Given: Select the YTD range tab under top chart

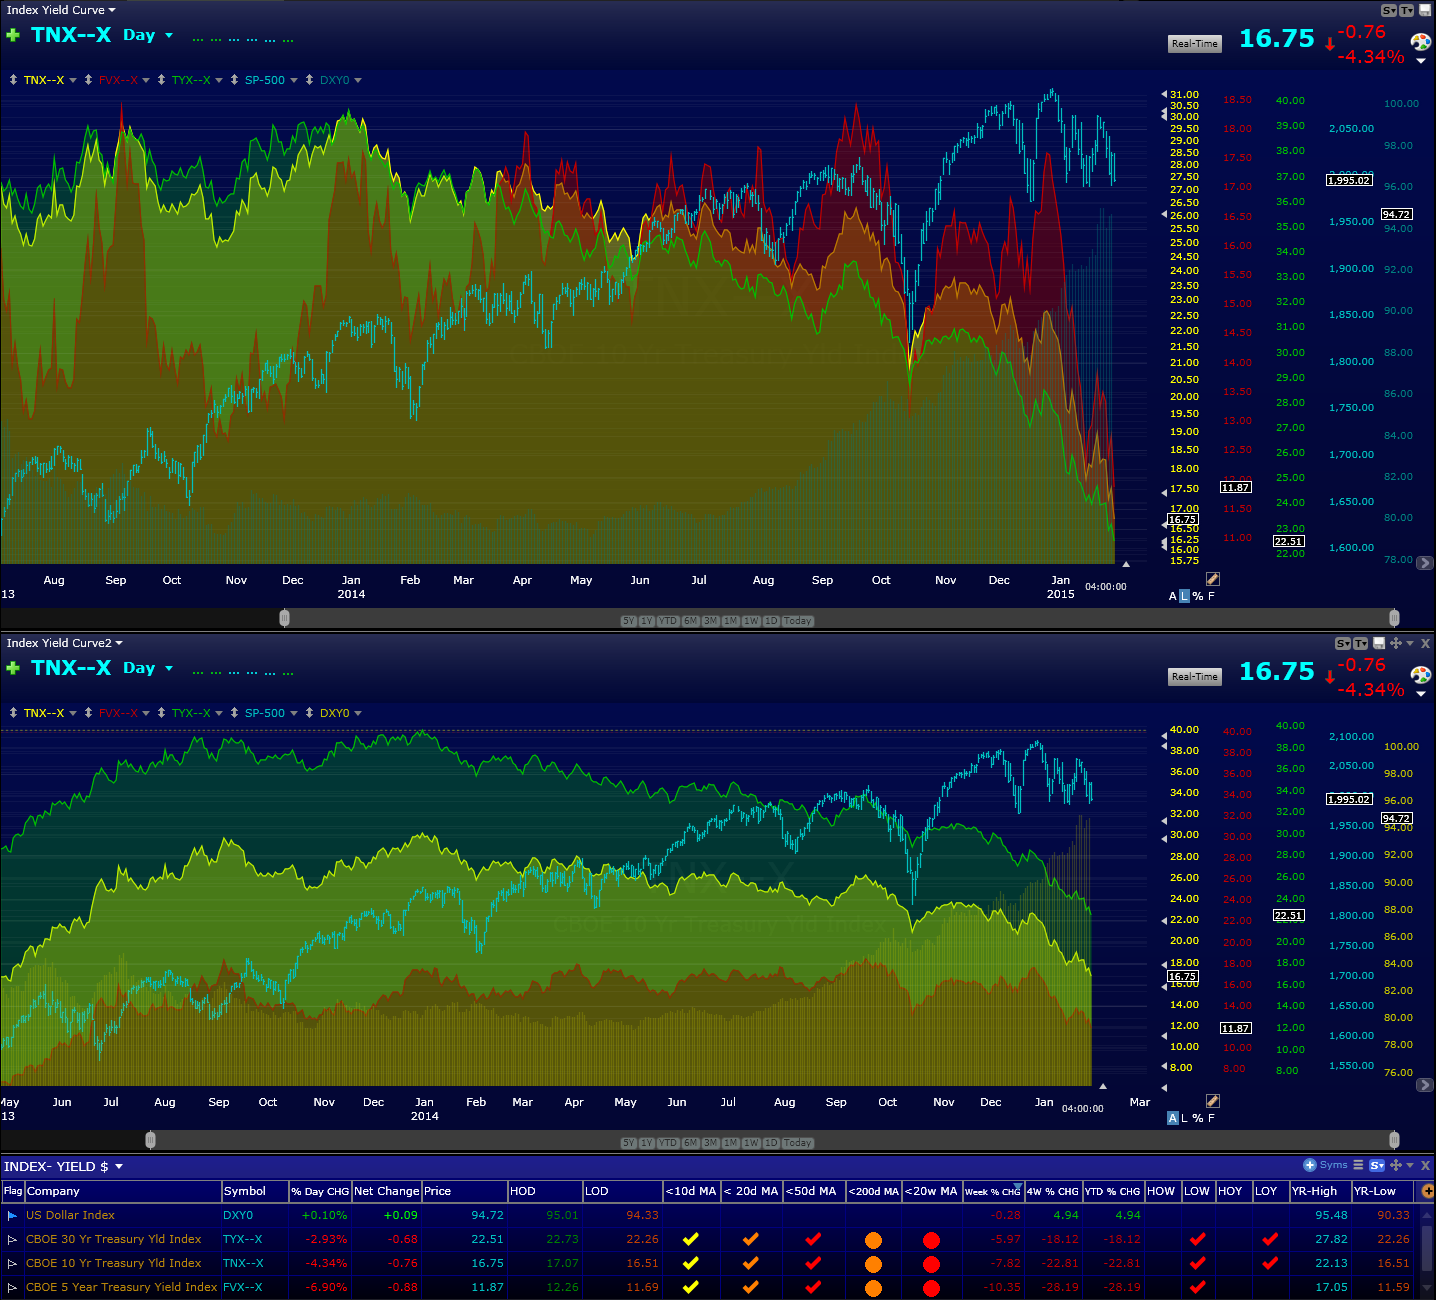Looking at the screenshot, I should [668, 621].
